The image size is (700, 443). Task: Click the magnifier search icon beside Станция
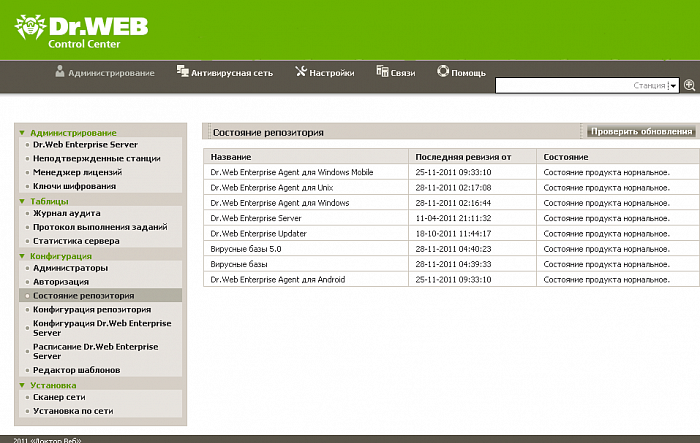(x=688, y=87)
